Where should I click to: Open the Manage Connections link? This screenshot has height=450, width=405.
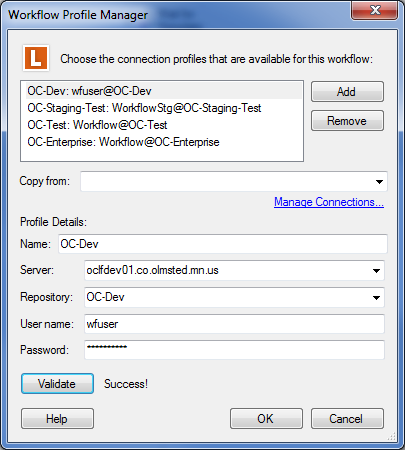point(329,202)
